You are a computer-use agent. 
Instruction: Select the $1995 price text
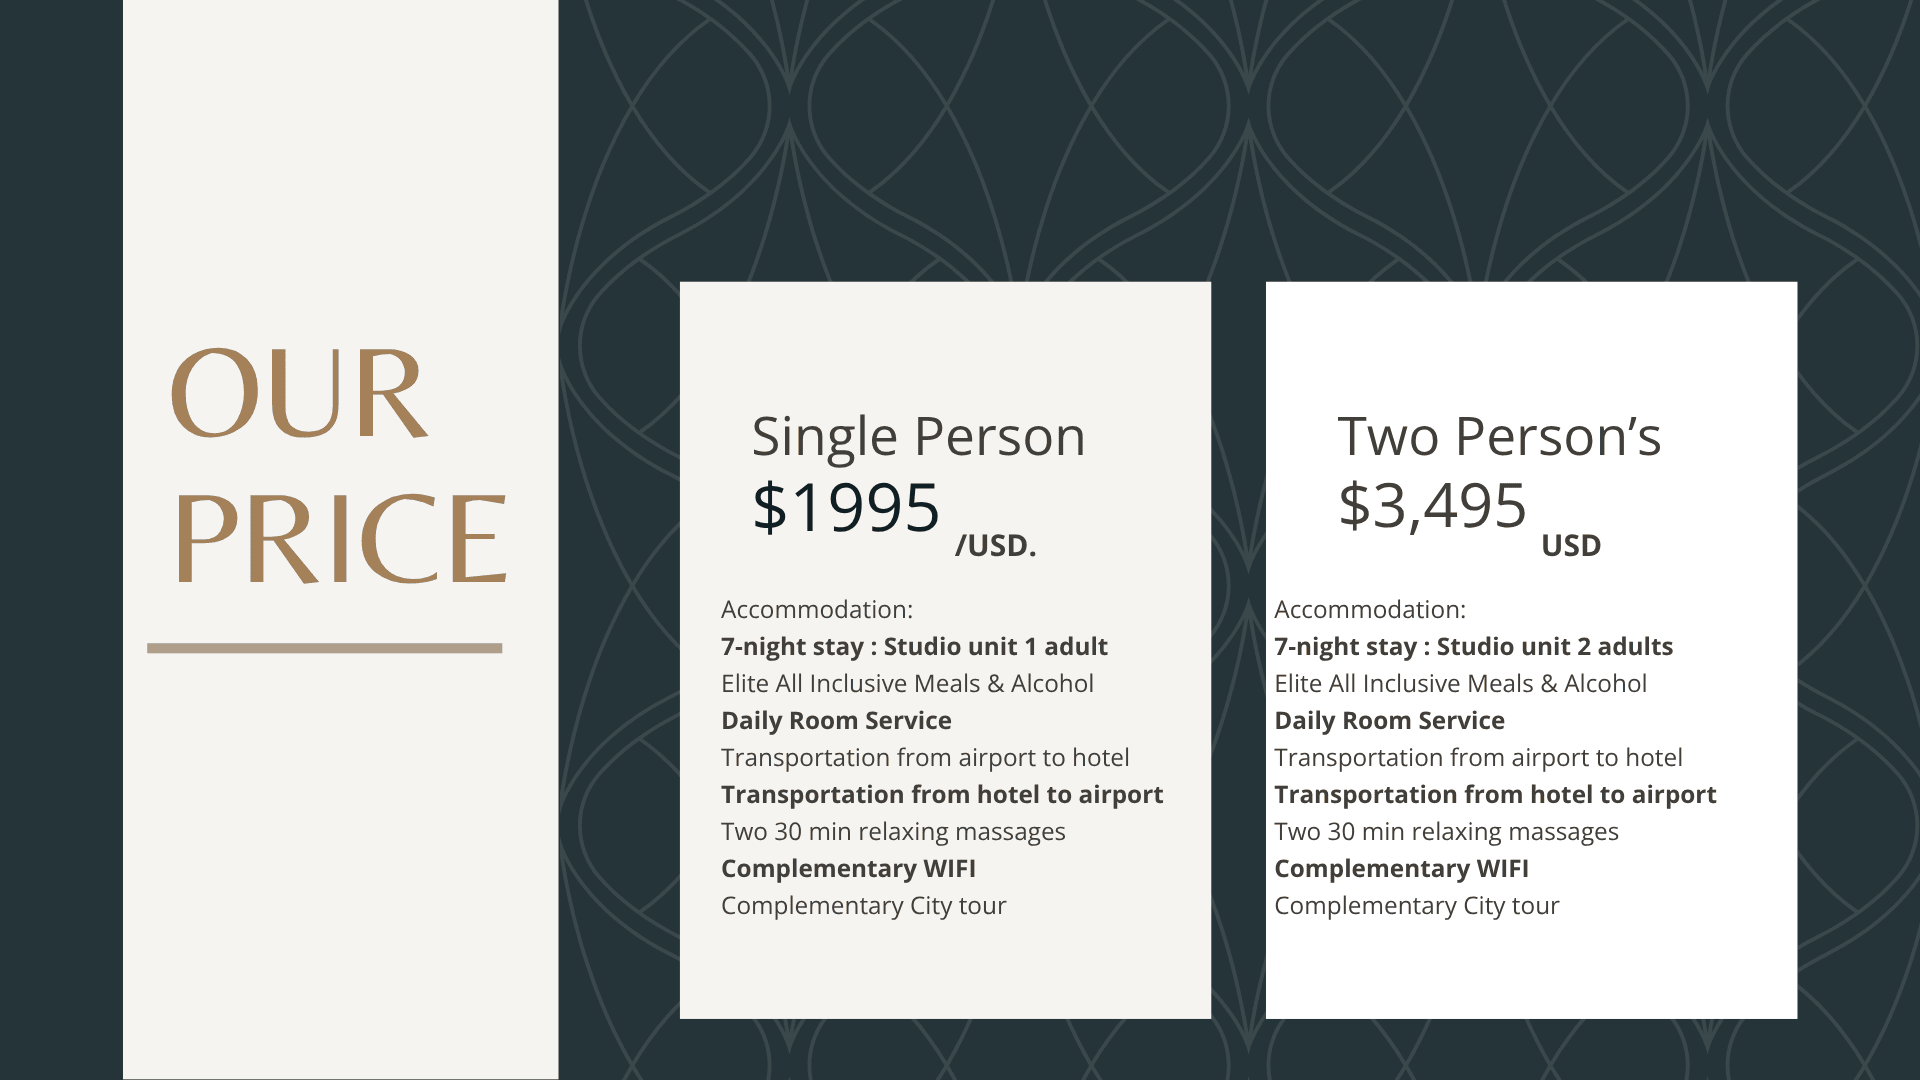pyautogui.click(x=846, y=507)
